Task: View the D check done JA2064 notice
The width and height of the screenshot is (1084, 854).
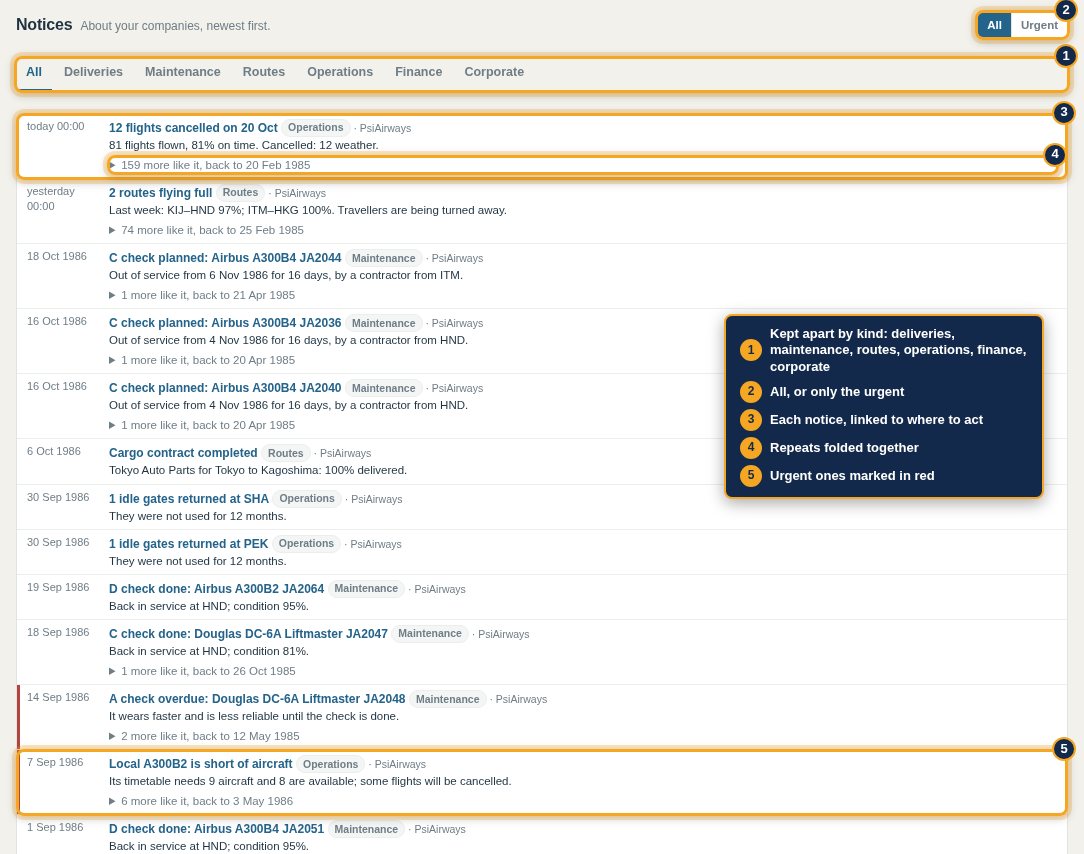Action: [x=216, y=588]
